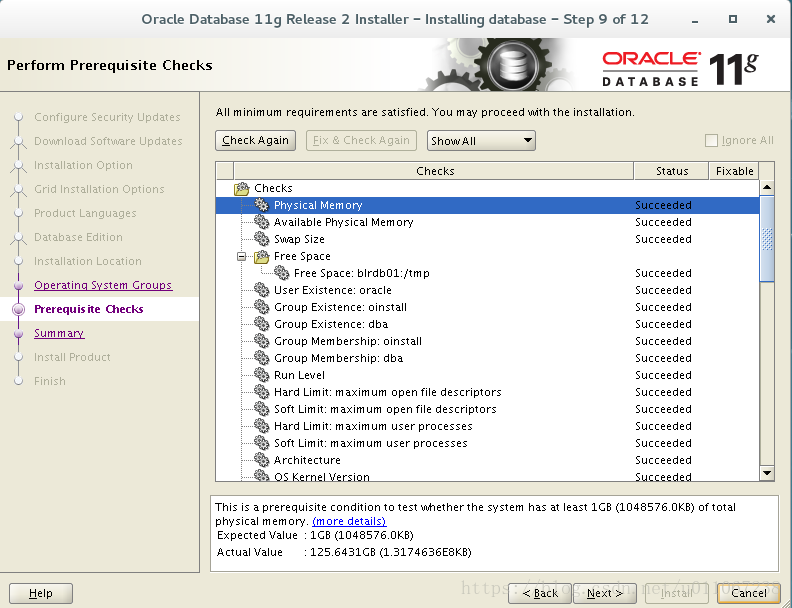Go to Operating System Groups step
Viewport: 792px width, 608px height.
point(103,285)
